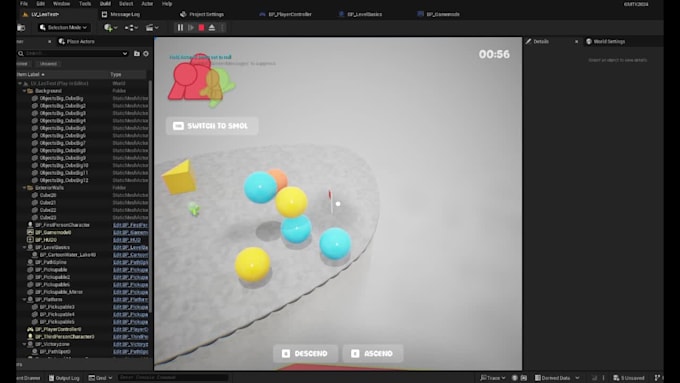Select the BP_FirstPersonCharacter actor

pyautogui.click(x=62, y=225)
